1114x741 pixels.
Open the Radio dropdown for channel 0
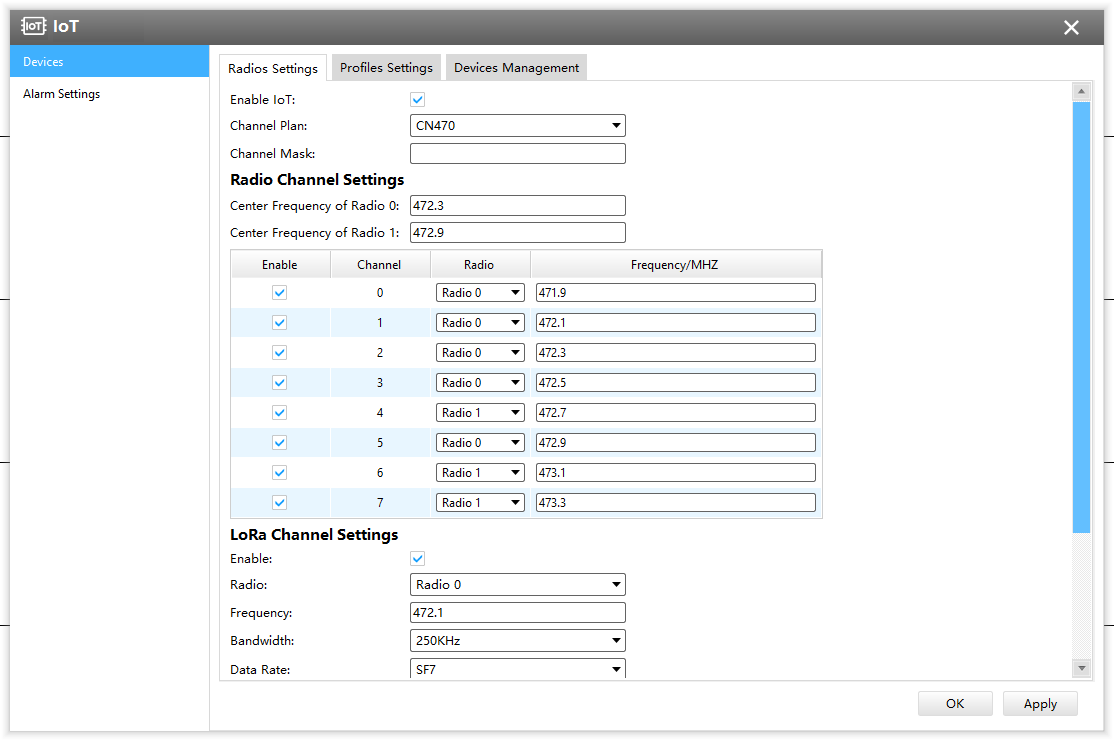(x=480, y=293)
